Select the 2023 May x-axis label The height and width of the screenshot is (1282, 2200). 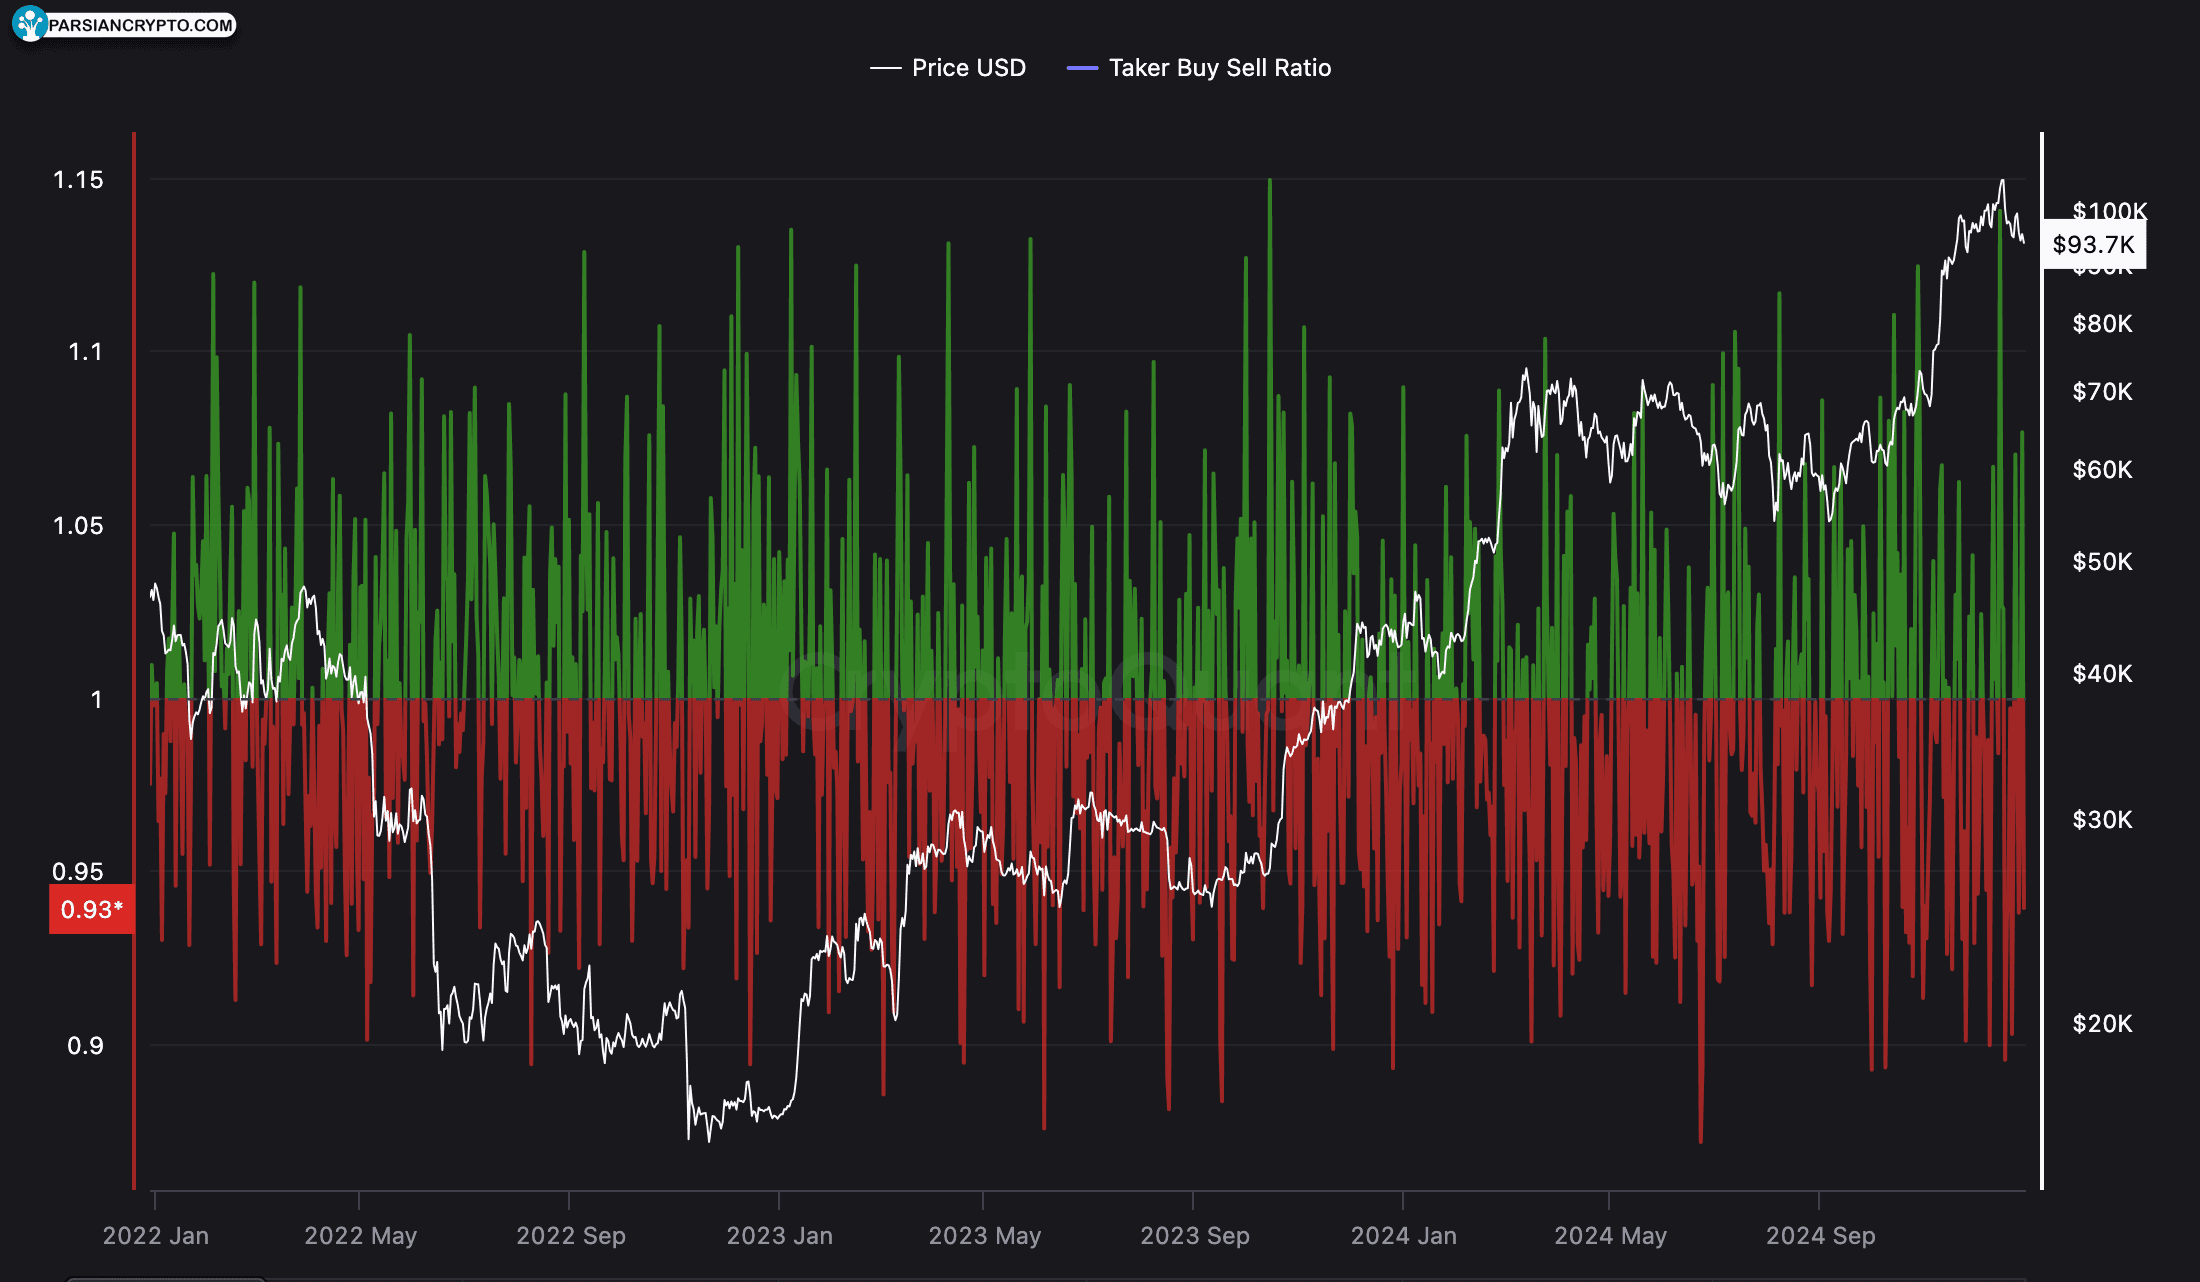[985, 1236]
